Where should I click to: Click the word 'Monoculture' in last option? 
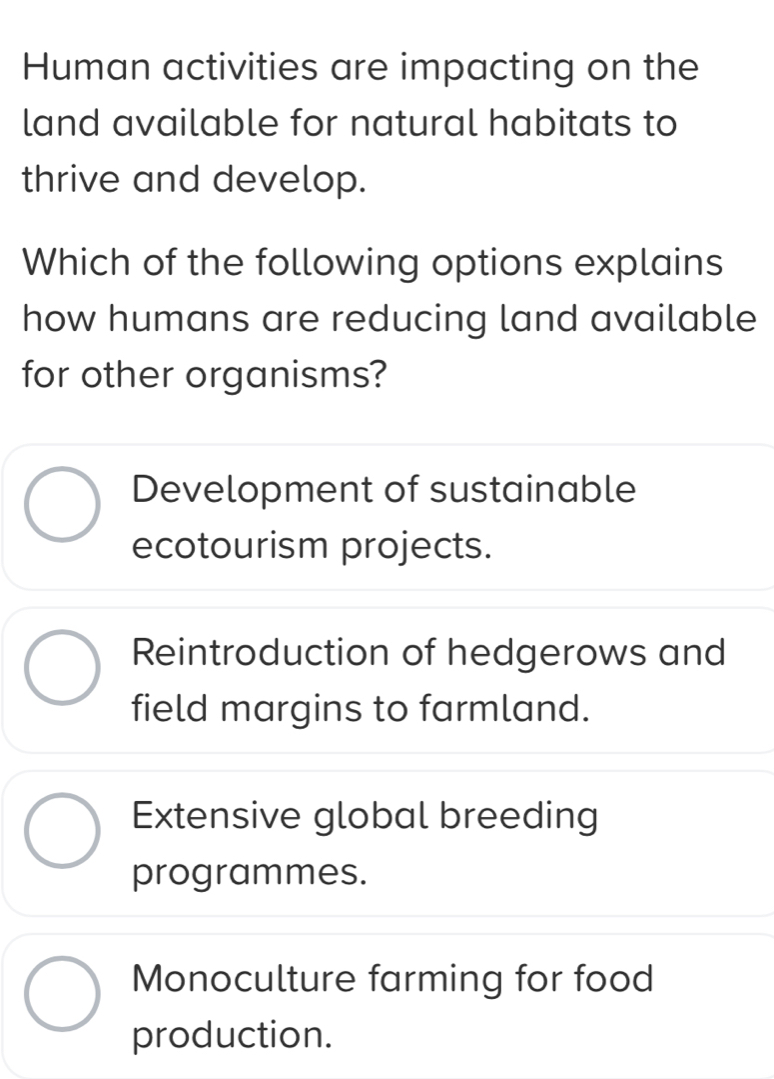pyautogui.click(x=244, y=979)
